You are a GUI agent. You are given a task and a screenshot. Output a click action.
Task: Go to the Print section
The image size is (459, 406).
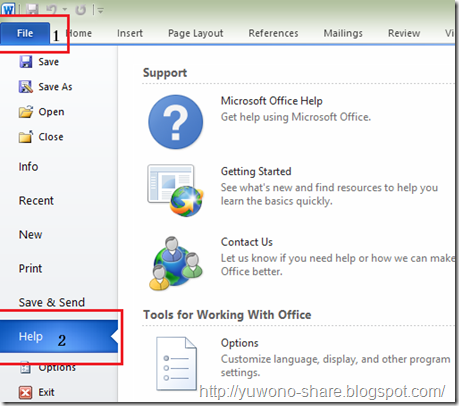click(30, 268)
